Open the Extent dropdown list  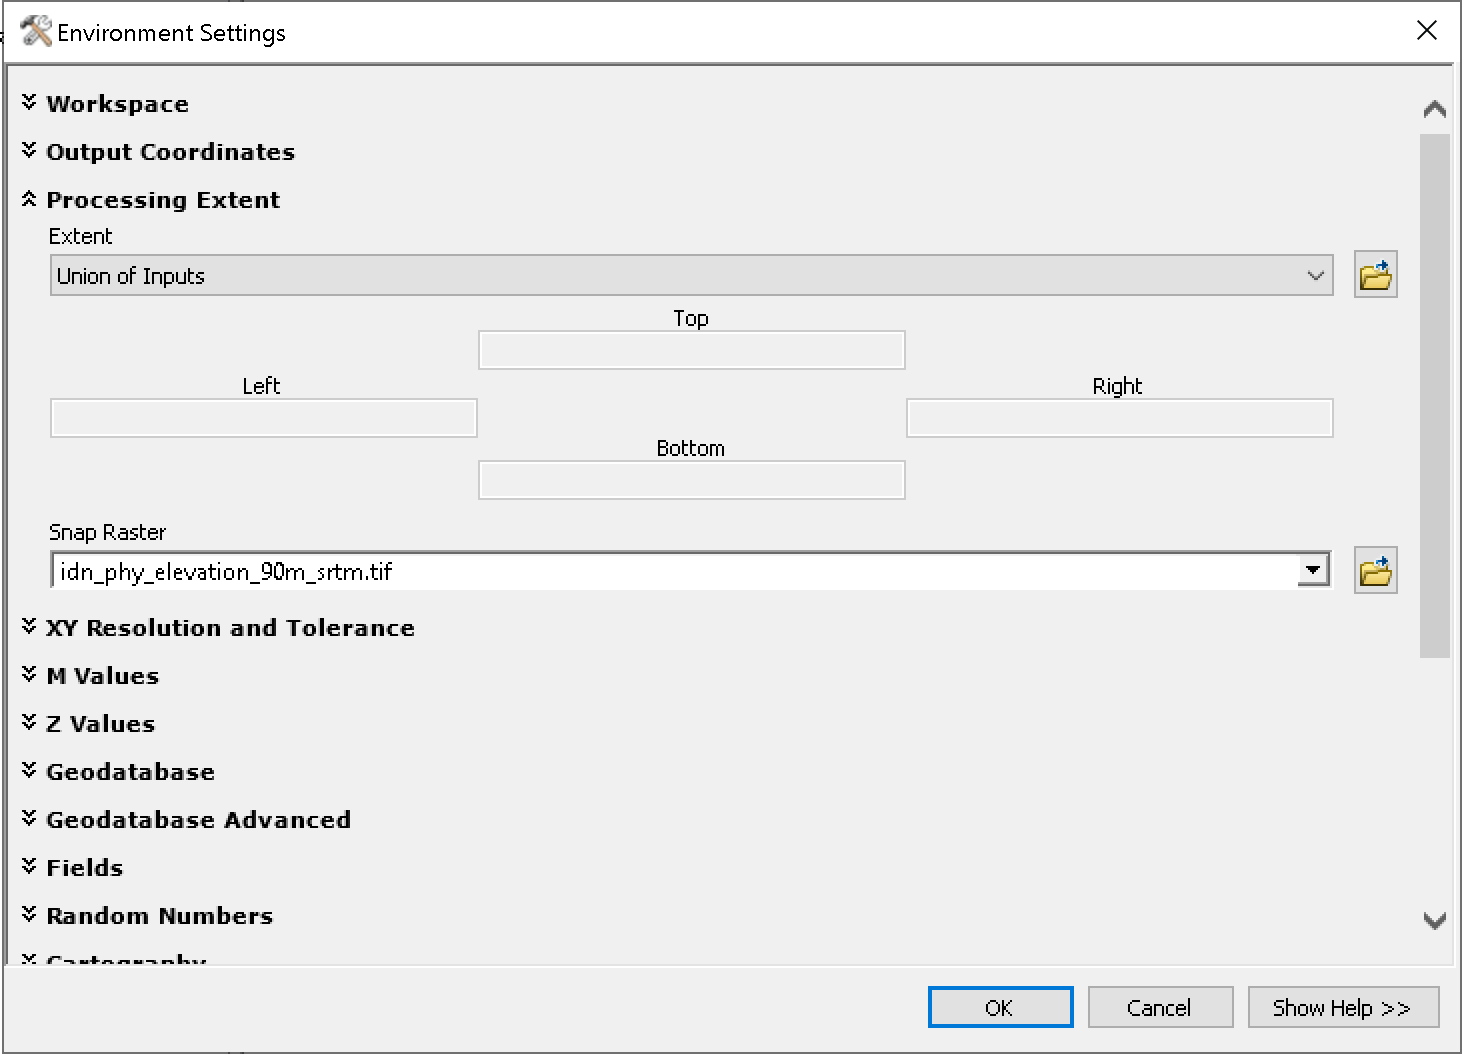point(1315,276)
